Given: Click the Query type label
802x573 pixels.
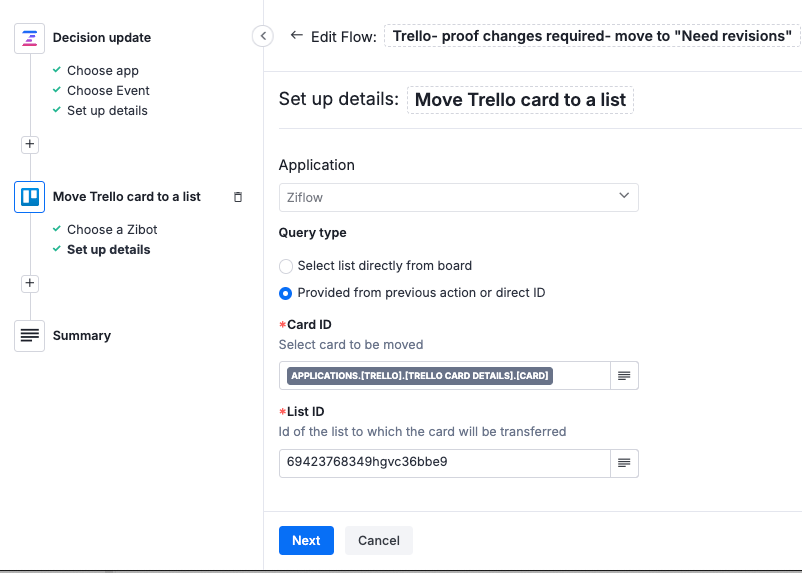Looking at the screenshot, I should 313,233.
